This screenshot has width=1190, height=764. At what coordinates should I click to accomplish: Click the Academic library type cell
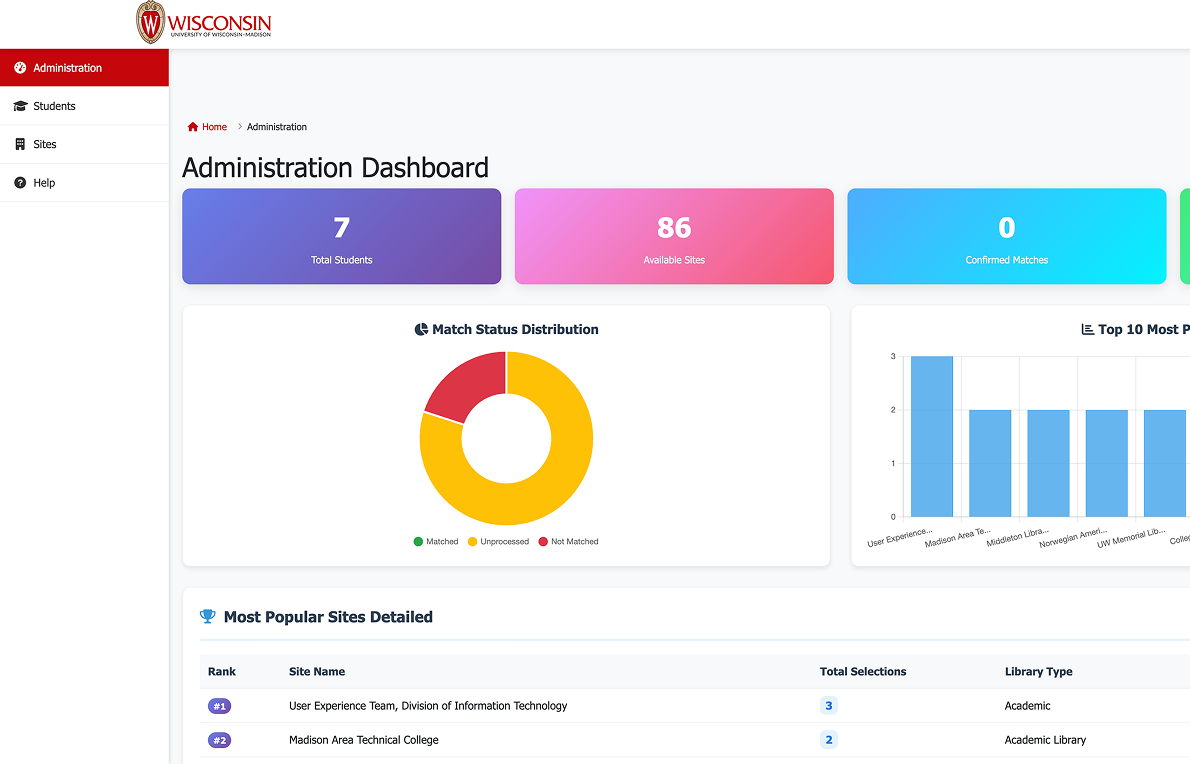[x=1028, y=706]
